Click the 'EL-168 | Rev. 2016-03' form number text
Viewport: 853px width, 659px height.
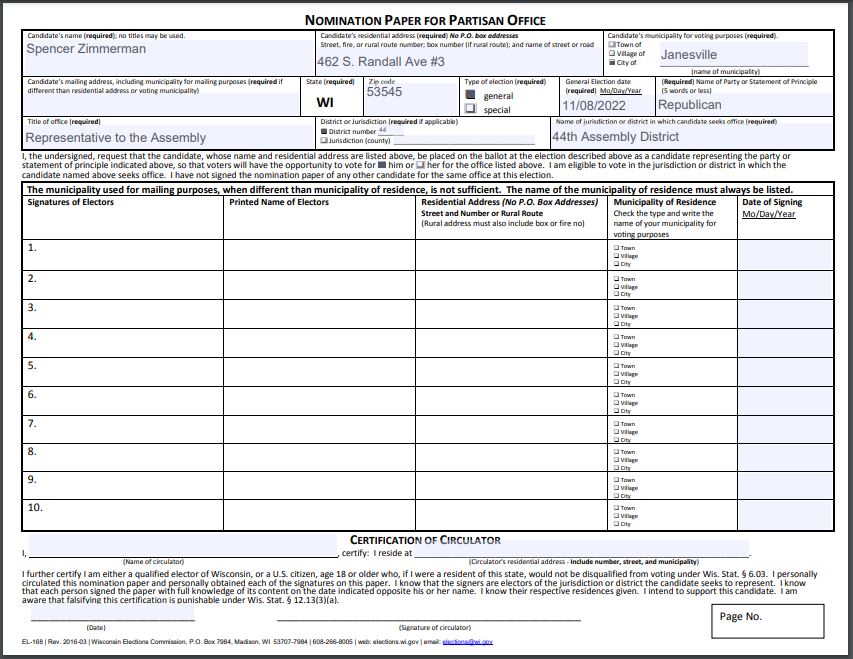(54, 642)
